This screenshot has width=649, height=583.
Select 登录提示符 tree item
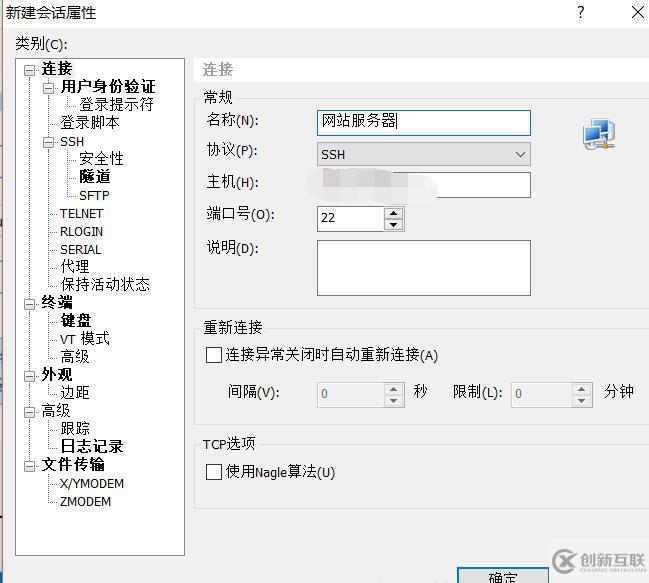click(x=116, y=104)
